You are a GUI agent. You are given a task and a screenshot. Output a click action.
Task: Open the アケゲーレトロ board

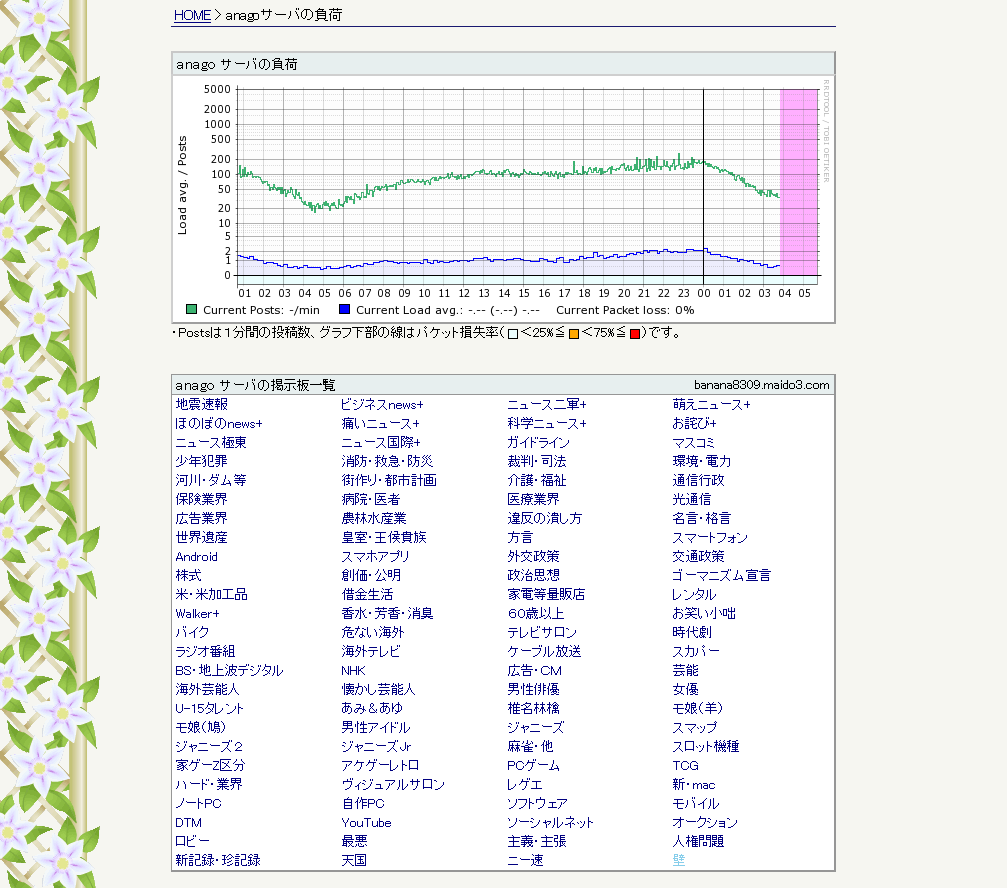tap(380, 765)
